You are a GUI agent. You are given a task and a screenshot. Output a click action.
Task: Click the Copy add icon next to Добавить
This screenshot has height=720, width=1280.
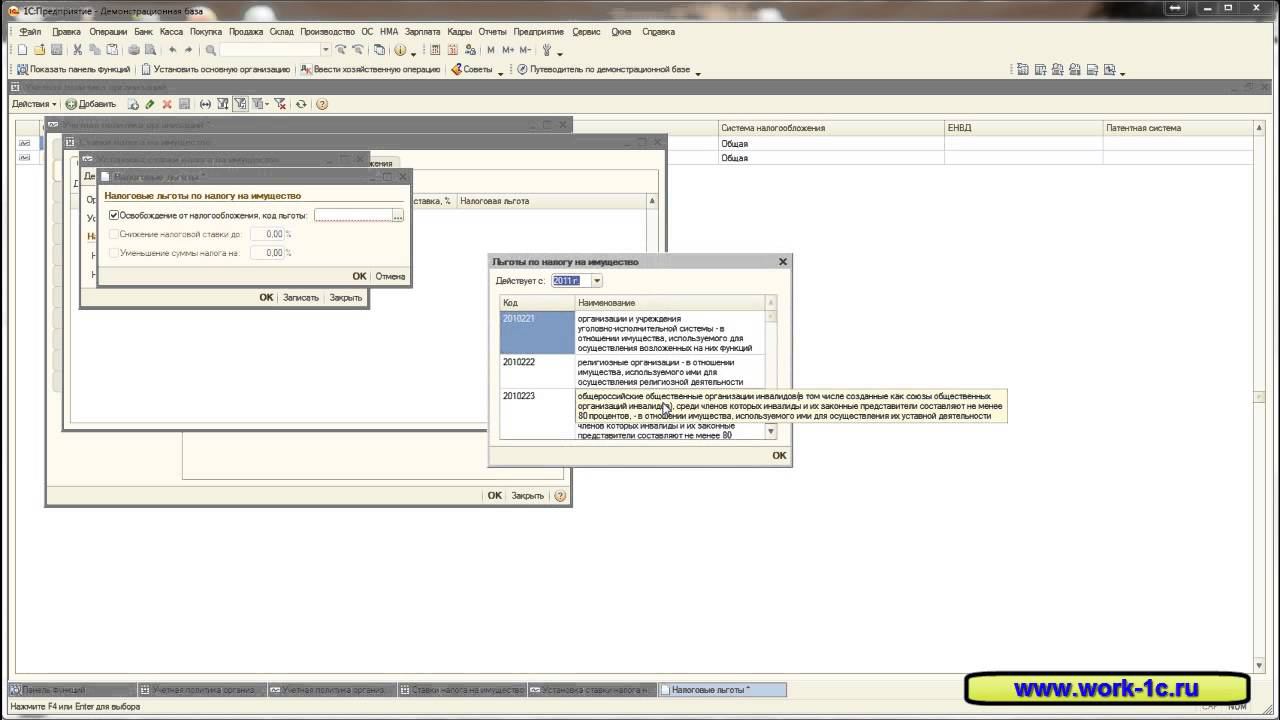(x=133, y=104)
